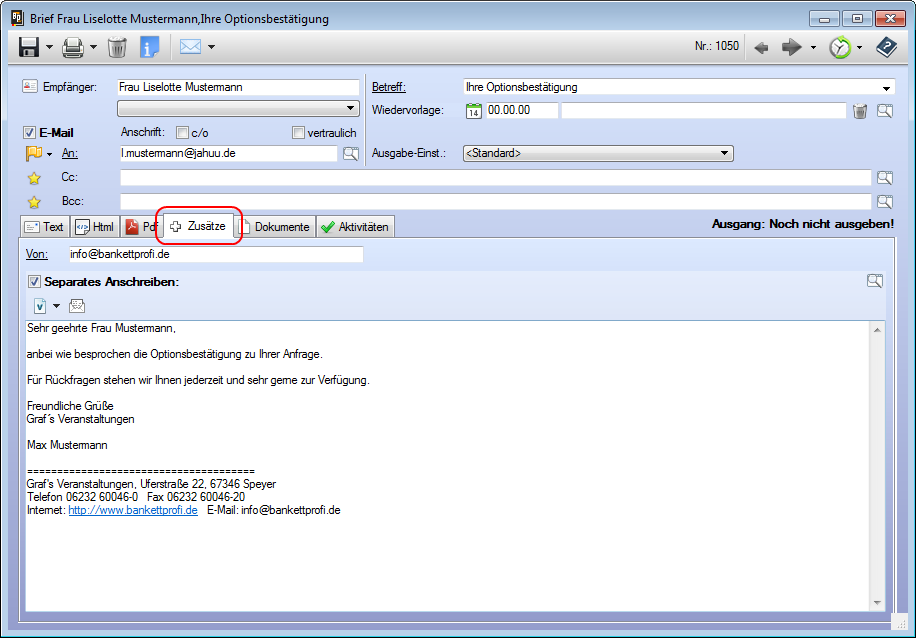Viewport: 916px width, 638px height.
Task: Tick the vertraulich checkbox
Action: click(298, 133)
